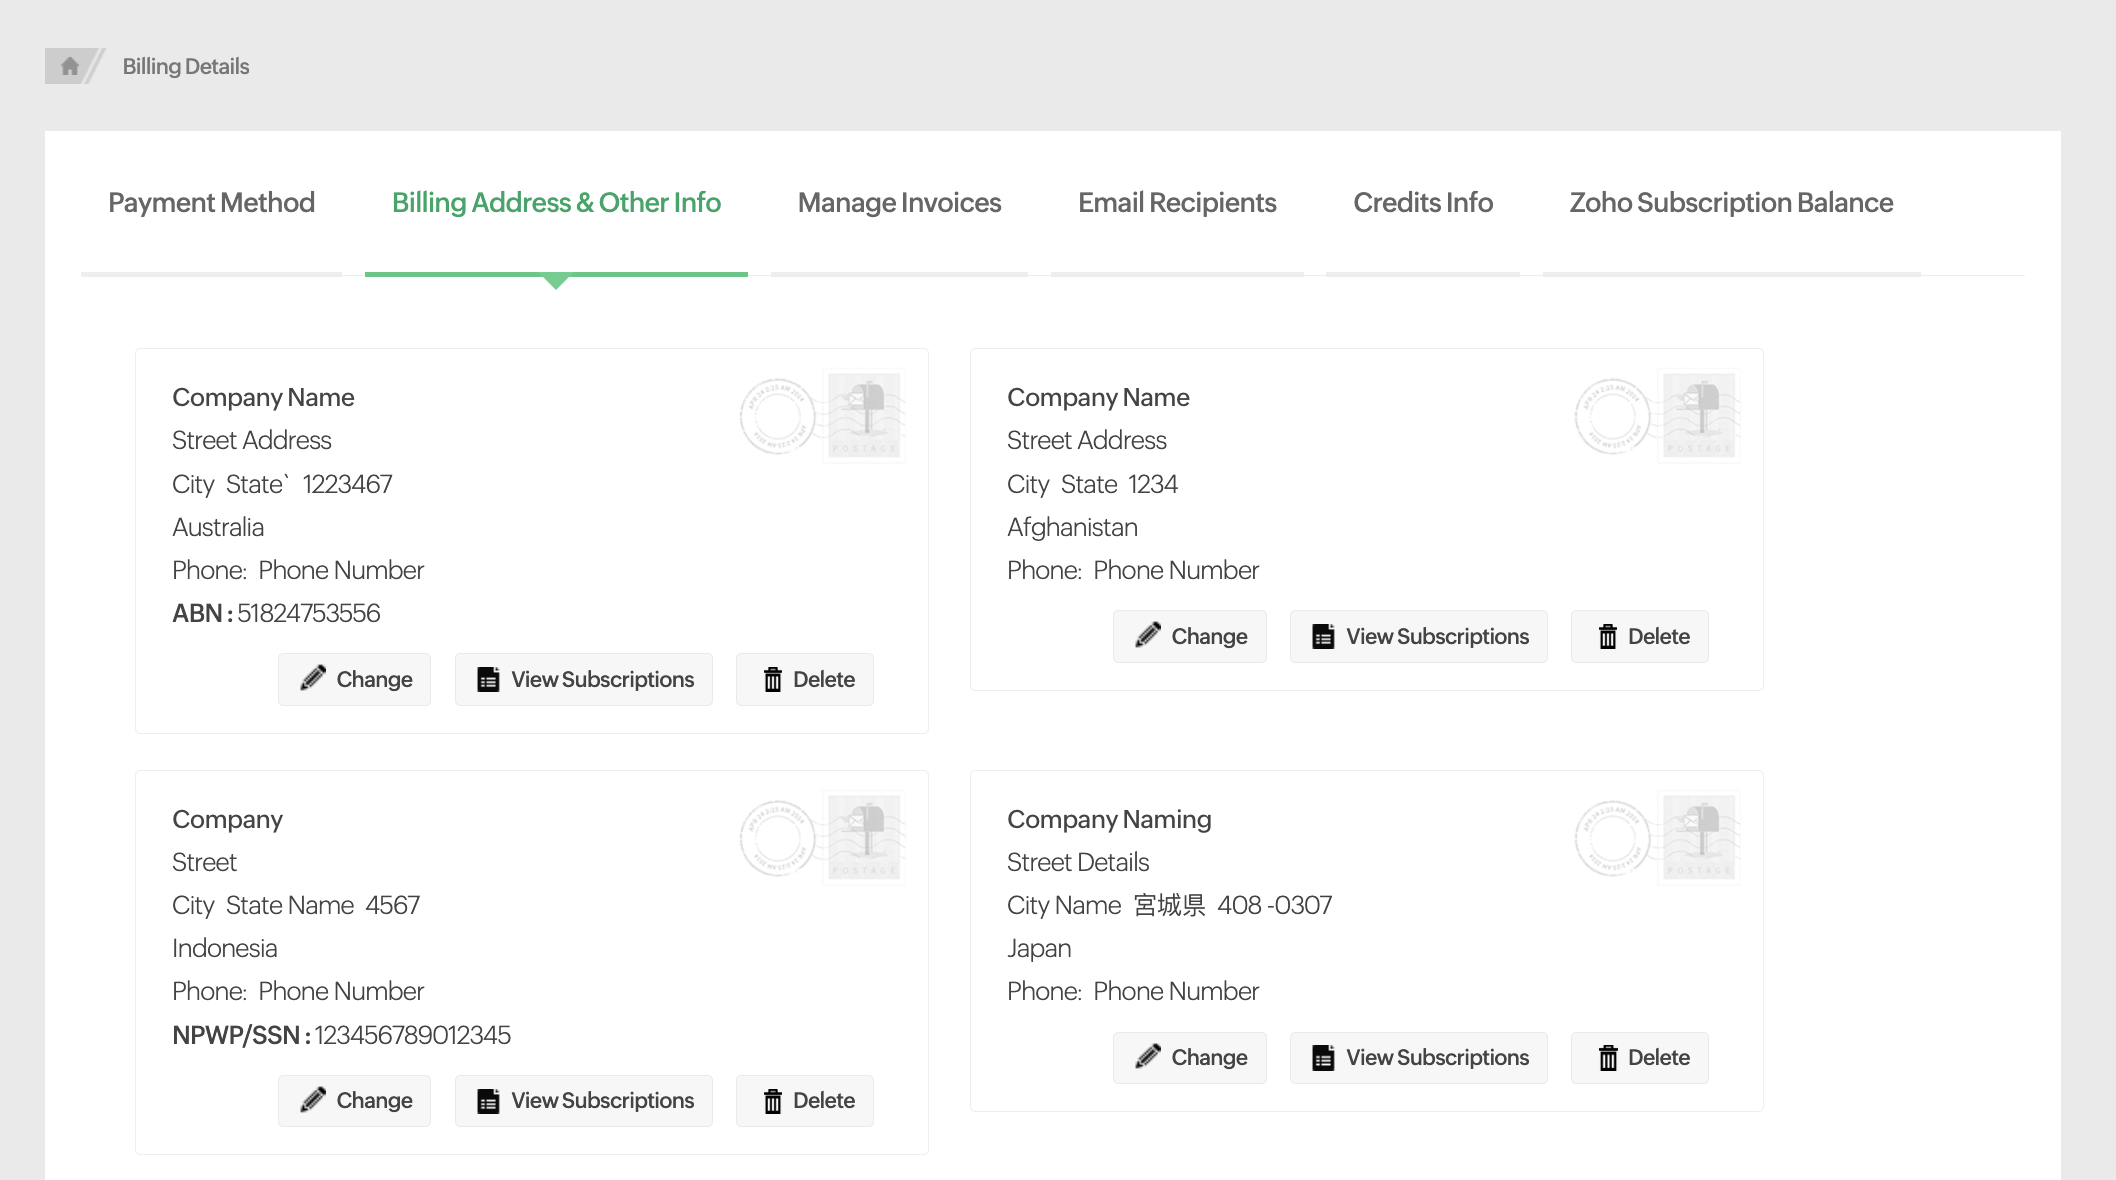Open the Manage Invoices tab
This screenshot has height=1180, width=2116.
(x=899, y=203)
